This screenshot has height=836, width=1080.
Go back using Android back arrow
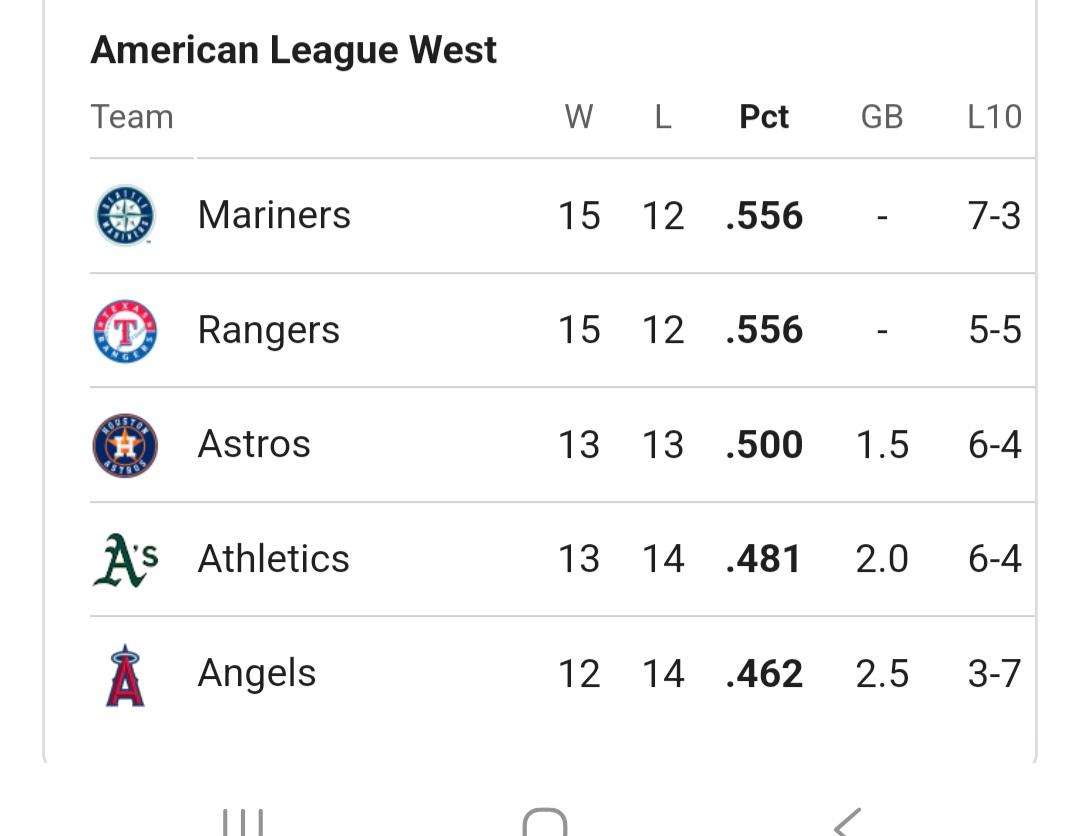coord(848,822)
